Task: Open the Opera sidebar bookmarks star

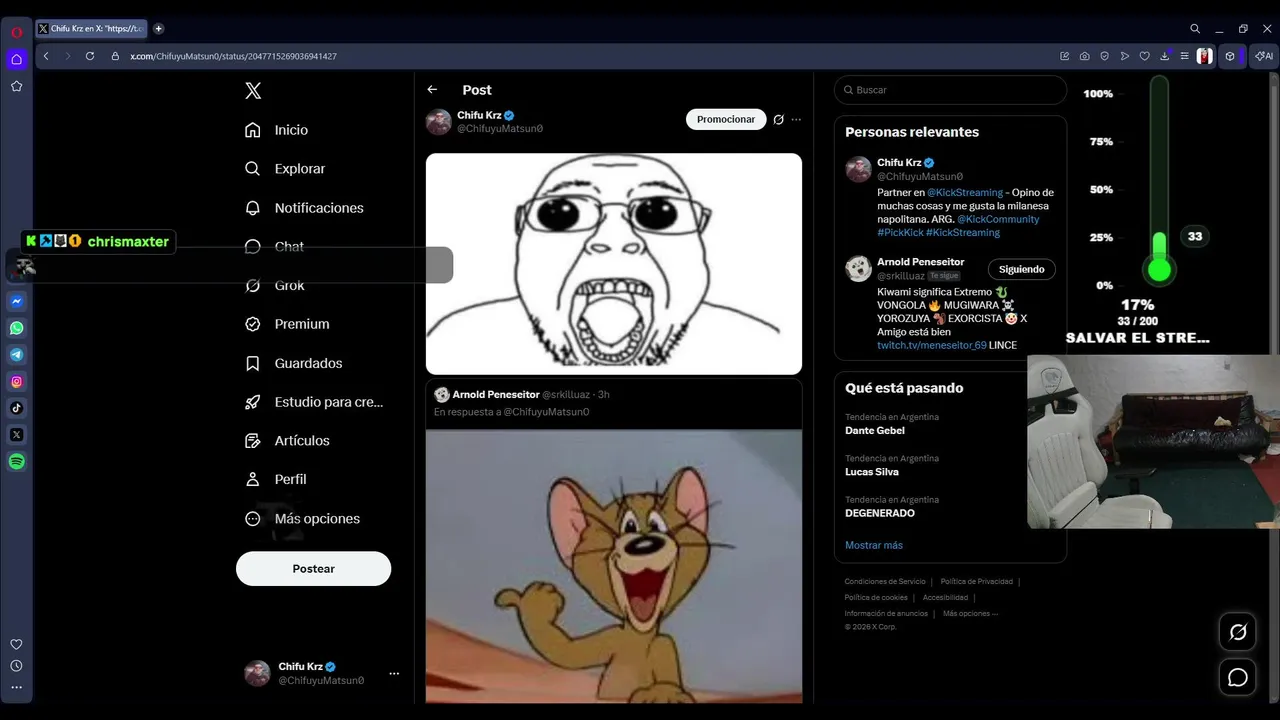Action: (17, 86)
